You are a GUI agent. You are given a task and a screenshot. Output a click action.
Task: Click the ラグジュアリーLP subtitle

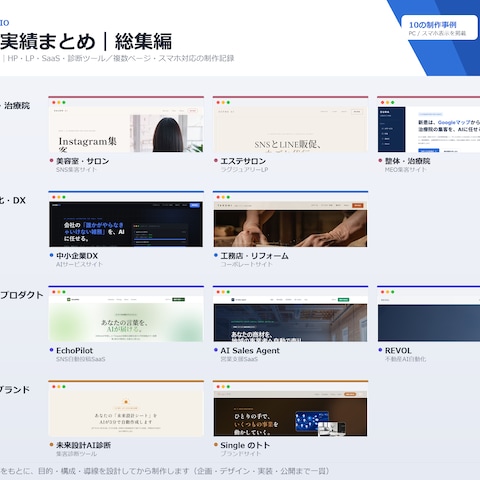[244, 169]
